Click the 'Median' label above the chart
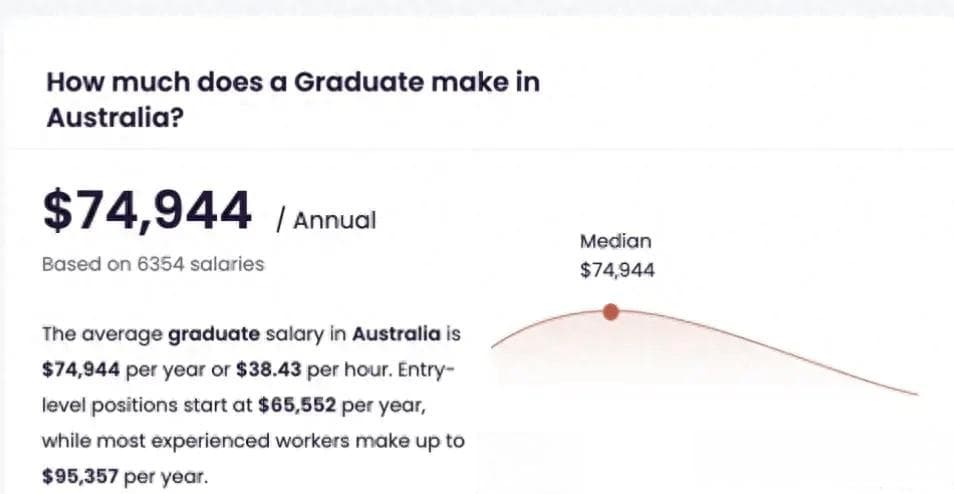 [616, 242]
